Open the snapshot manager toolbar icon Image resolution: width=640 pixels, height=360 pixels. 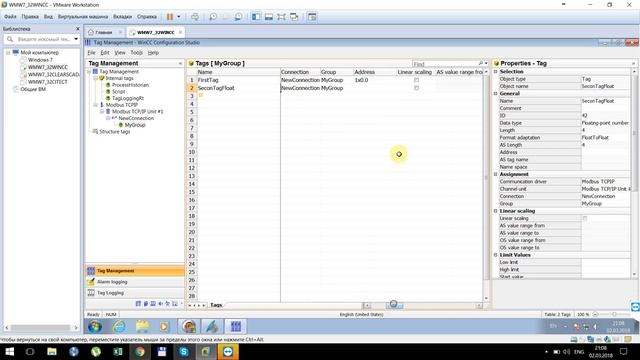[238, 17]
